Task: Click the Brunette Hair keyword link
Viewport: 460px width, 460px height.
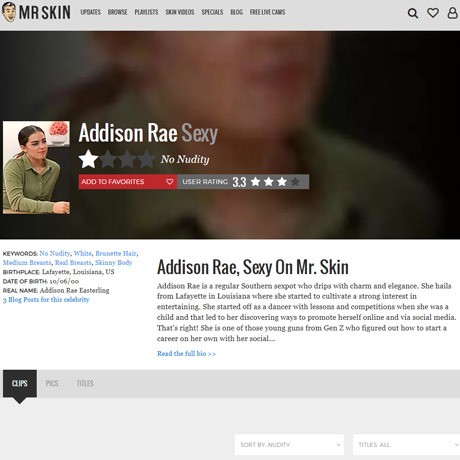Action: tap(116, 253)
